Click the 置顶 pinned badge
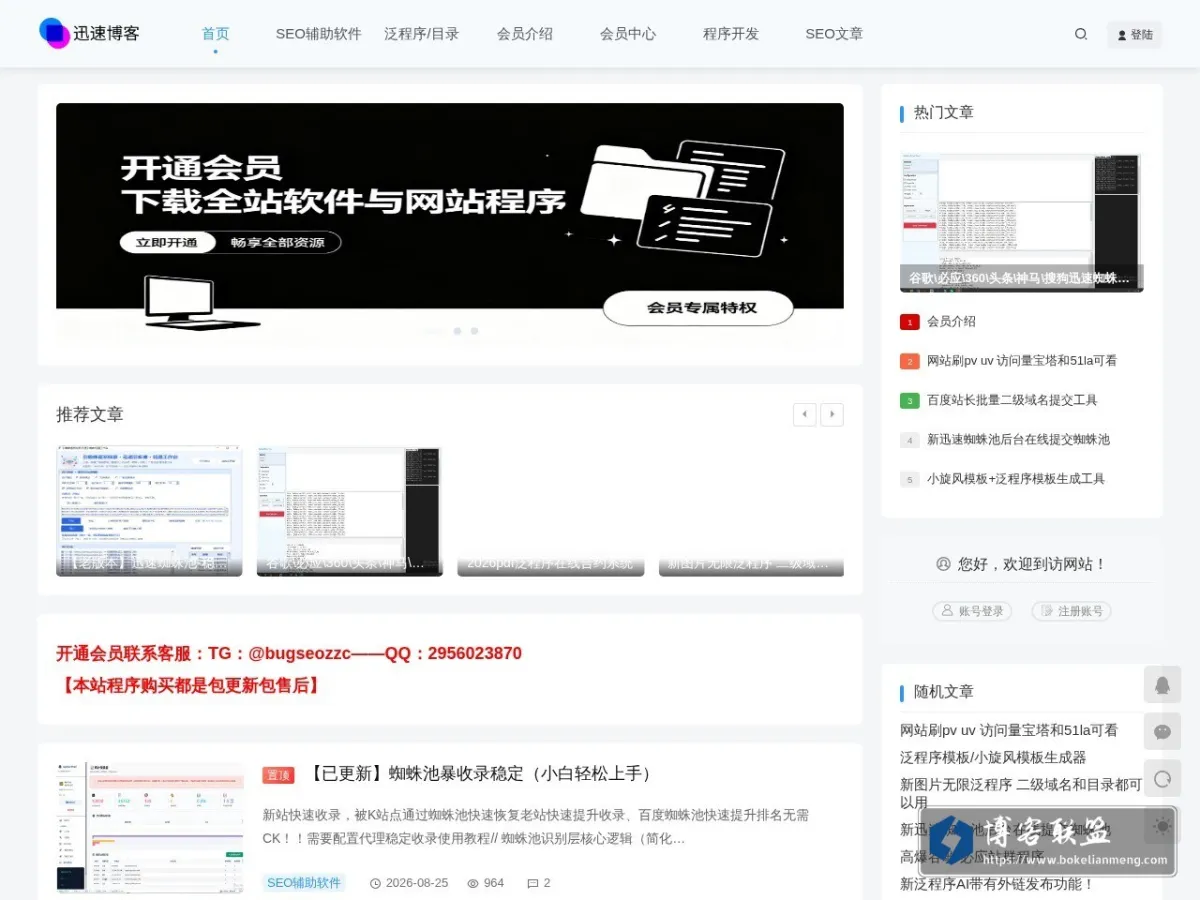 coord(279,775)
